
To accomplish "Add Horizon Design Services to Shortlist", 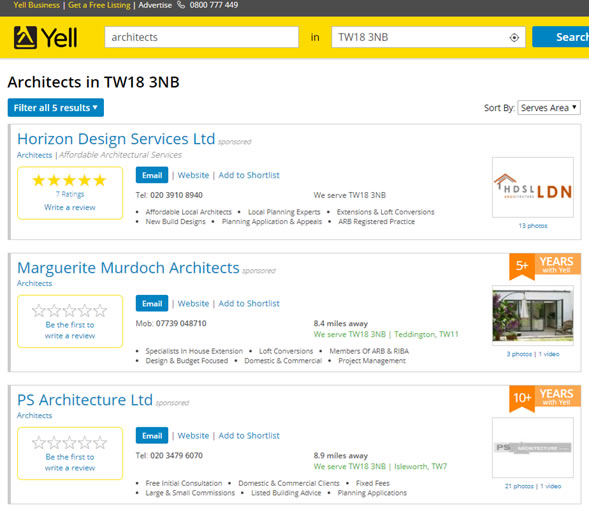I will click(x=249, y=175).
